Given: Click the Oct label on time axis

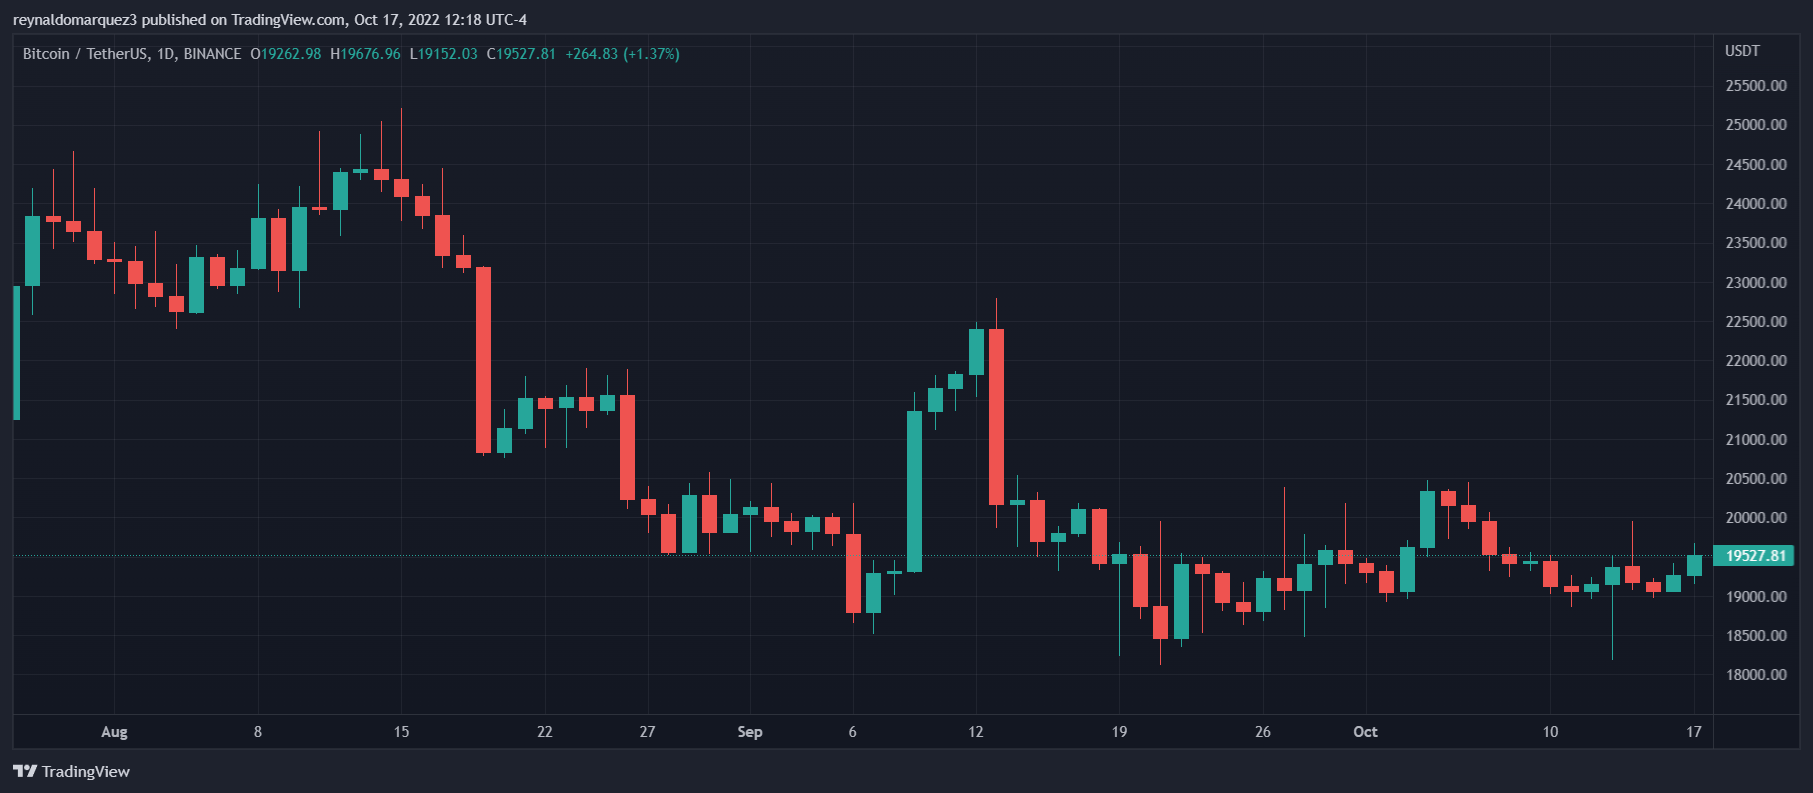Looking at the screenshot, I should point(1365,732).
